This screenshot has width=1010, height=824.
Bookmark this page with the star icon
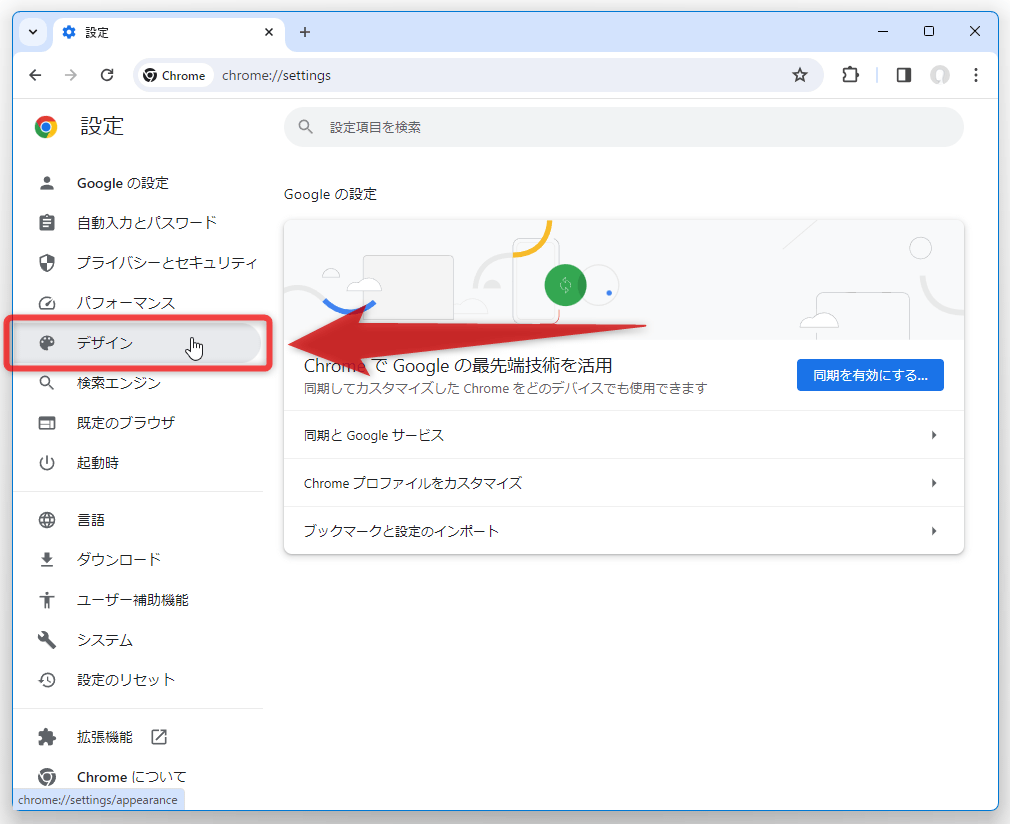point(799,75)
